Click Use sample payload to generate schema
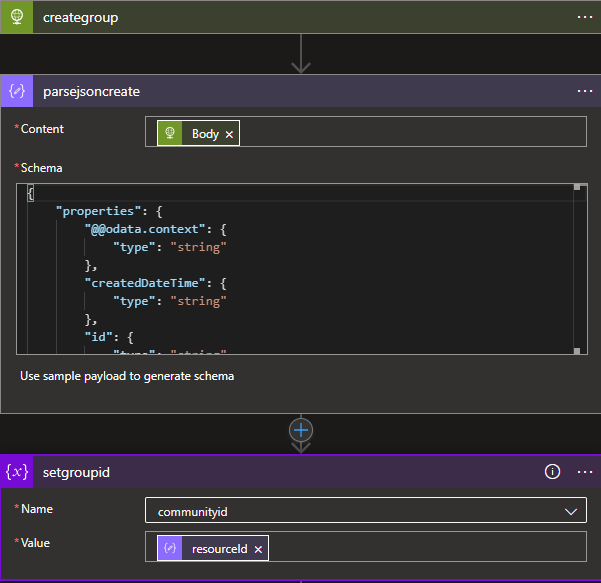Screen dimensions: 601x583 127,377
